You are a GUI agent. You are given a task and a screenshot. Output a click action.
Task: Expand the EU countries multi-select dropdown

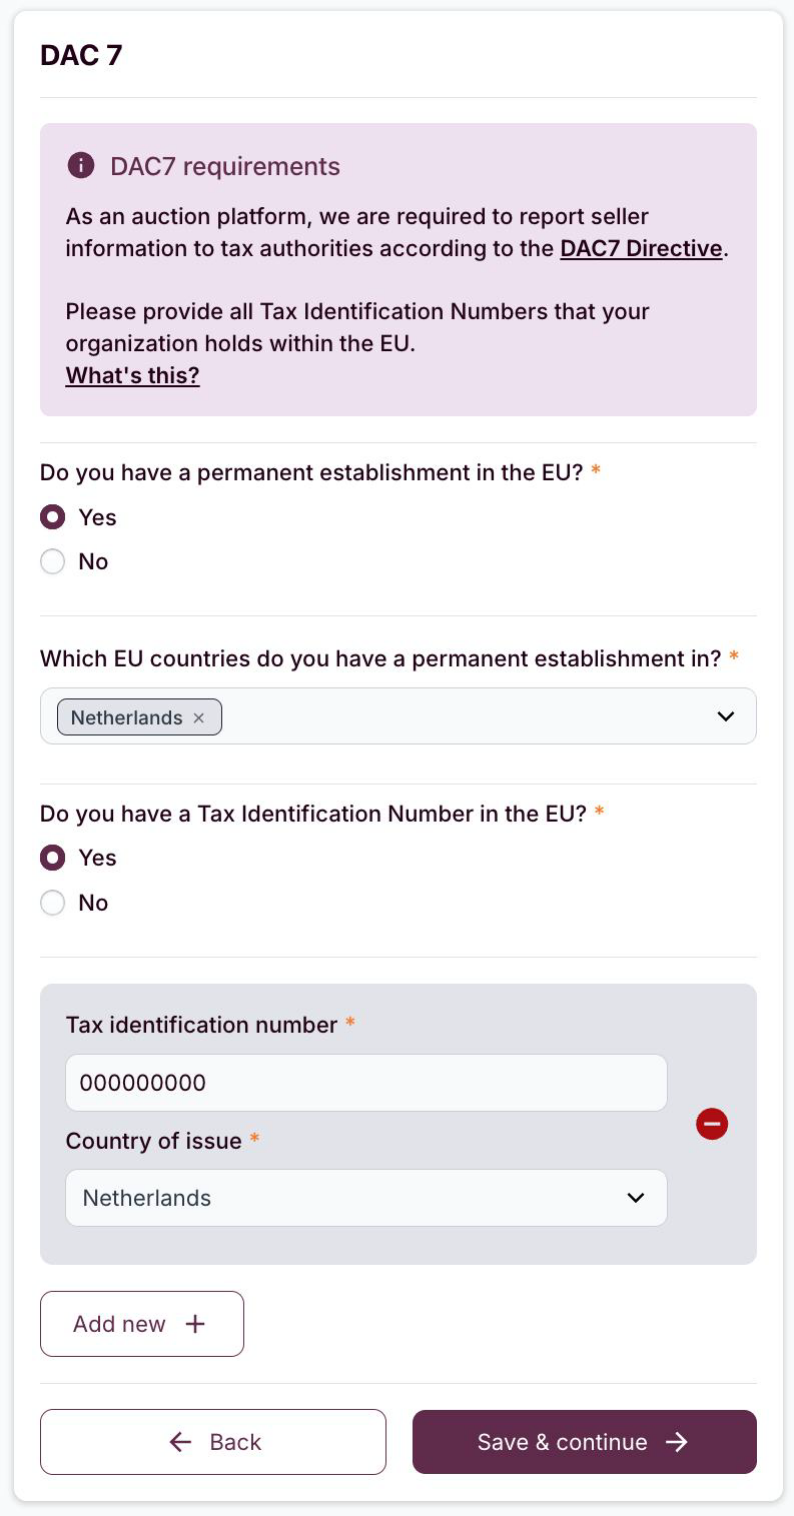726,716
